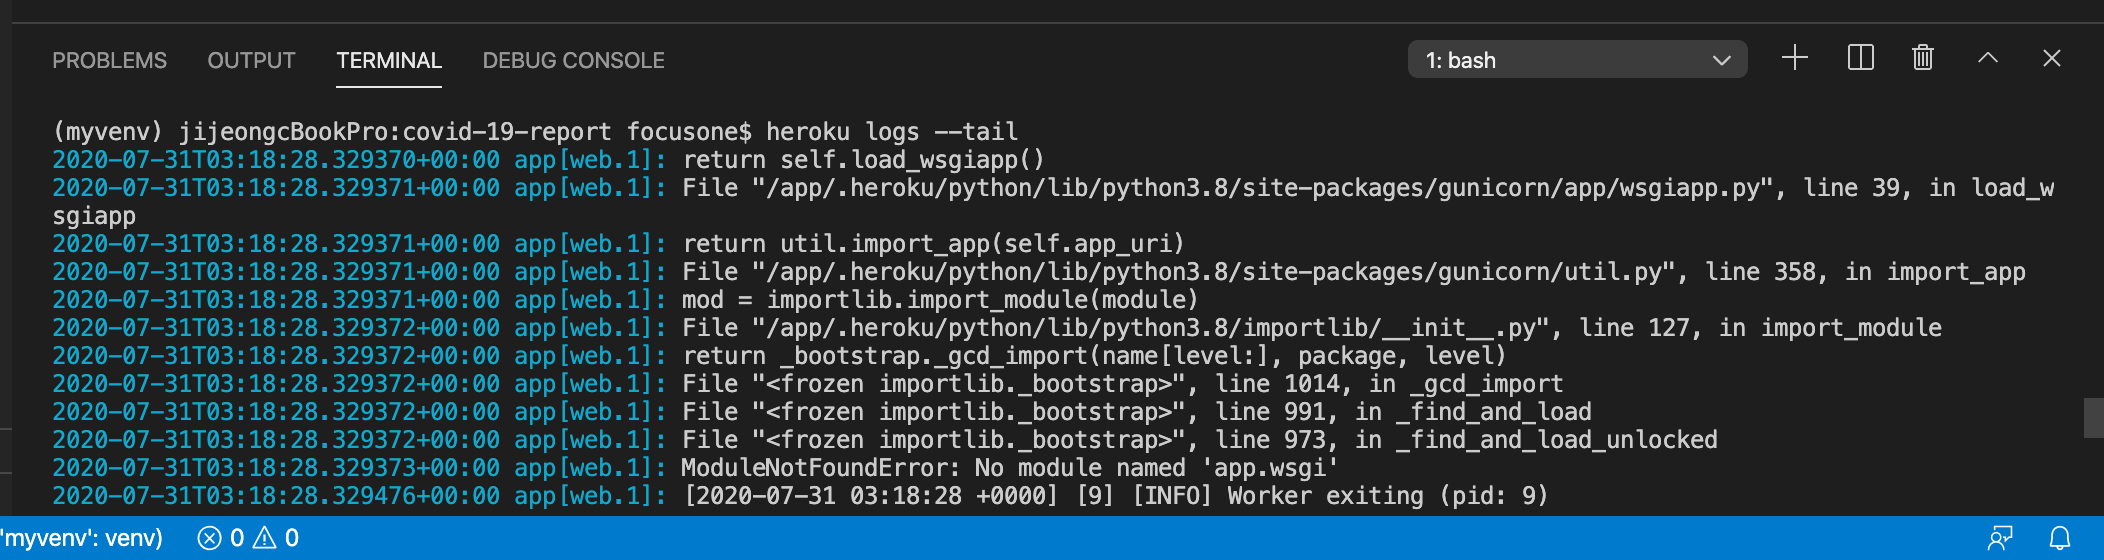2104x560 pixels.
Task: Open the importlib/__init__.py file path link
Action: 1156,328
